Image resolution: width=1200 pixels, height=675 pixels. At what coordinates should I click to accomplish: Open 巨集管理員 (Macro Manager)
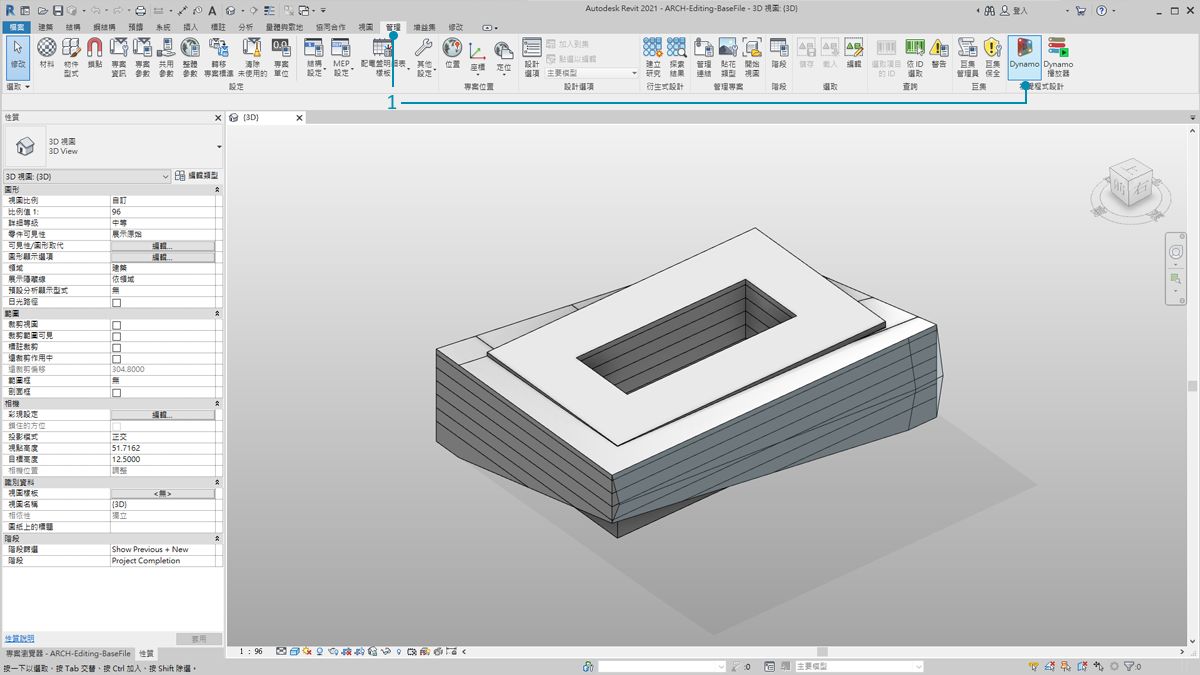click(x=967, y=57)
